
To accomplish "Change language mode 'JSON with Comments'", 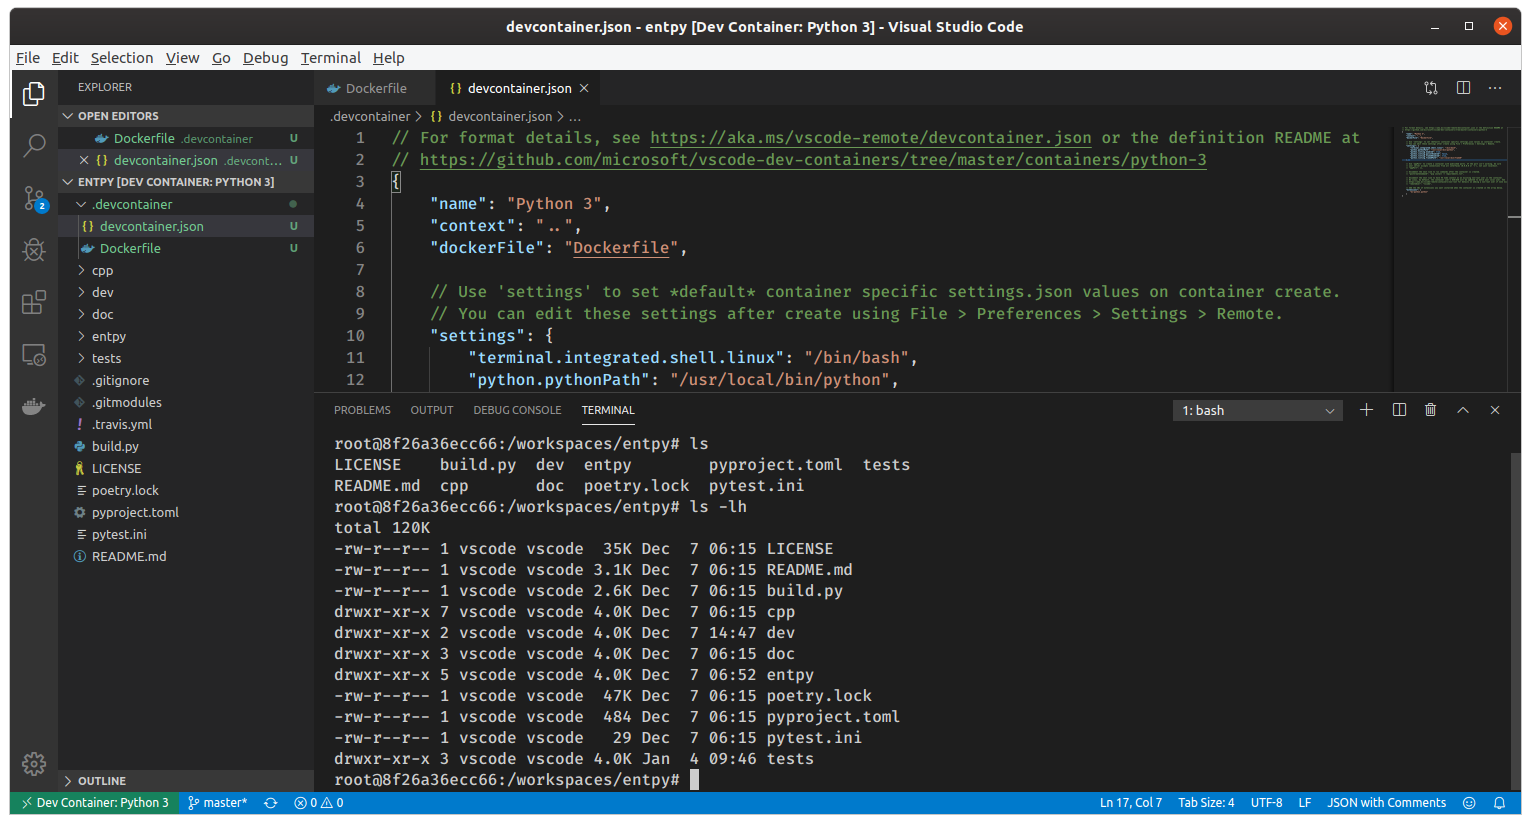I will click(1386, 803).
